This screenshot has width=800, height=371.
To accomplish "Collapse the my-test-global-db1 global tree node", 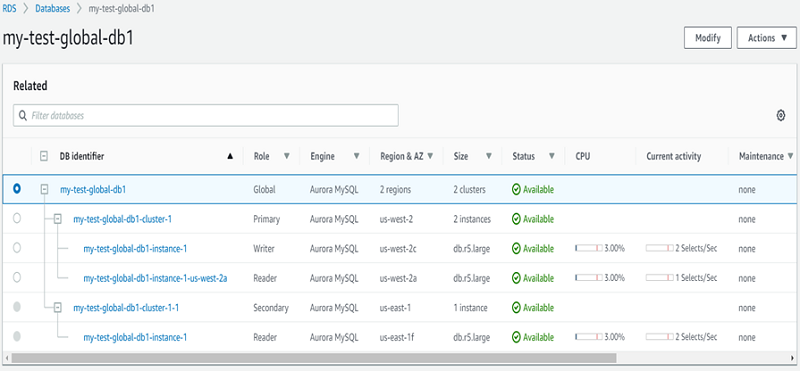I will [44, 189].
